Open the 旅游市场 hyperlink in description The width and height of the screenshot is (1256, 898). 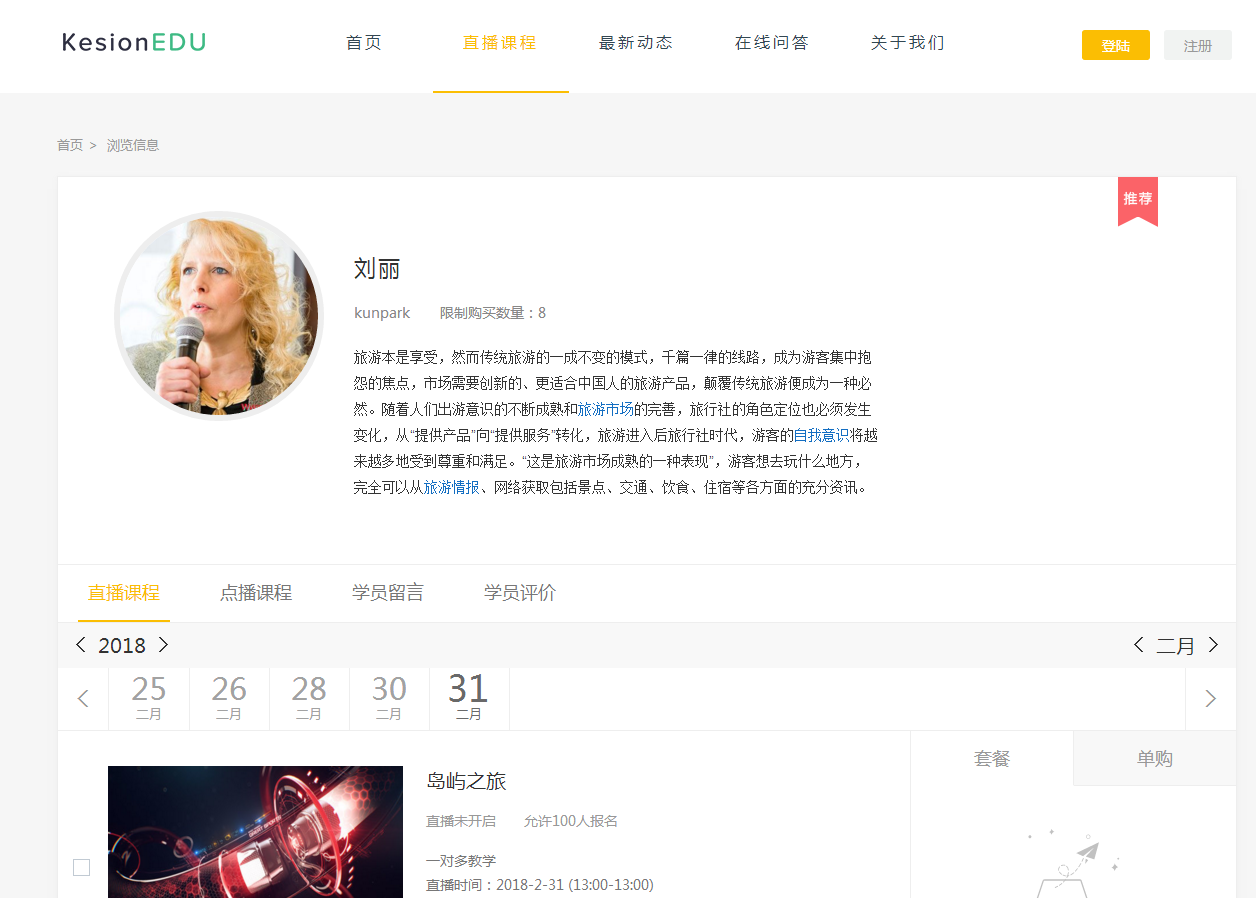pos(605,409)
